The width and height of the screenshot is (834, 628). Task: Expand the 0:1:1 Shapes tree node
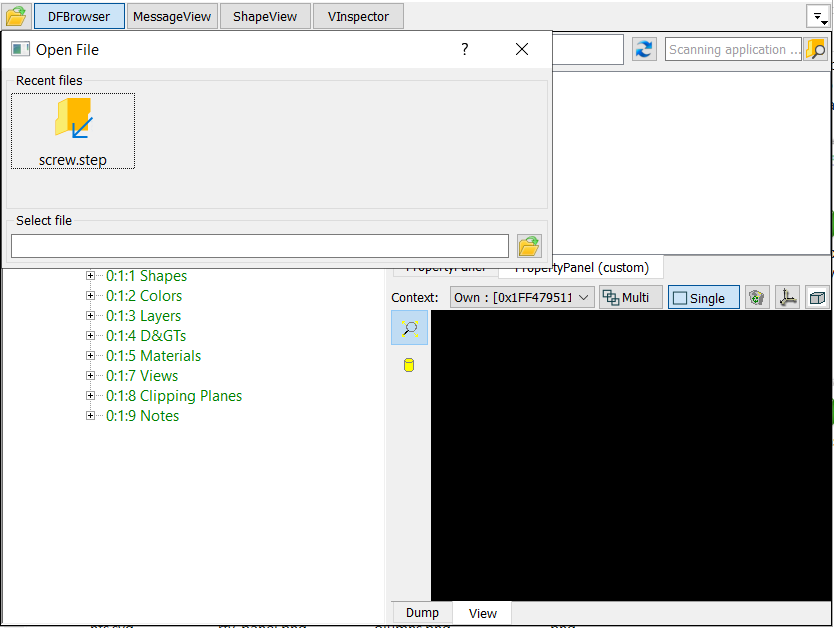point(91,276)
